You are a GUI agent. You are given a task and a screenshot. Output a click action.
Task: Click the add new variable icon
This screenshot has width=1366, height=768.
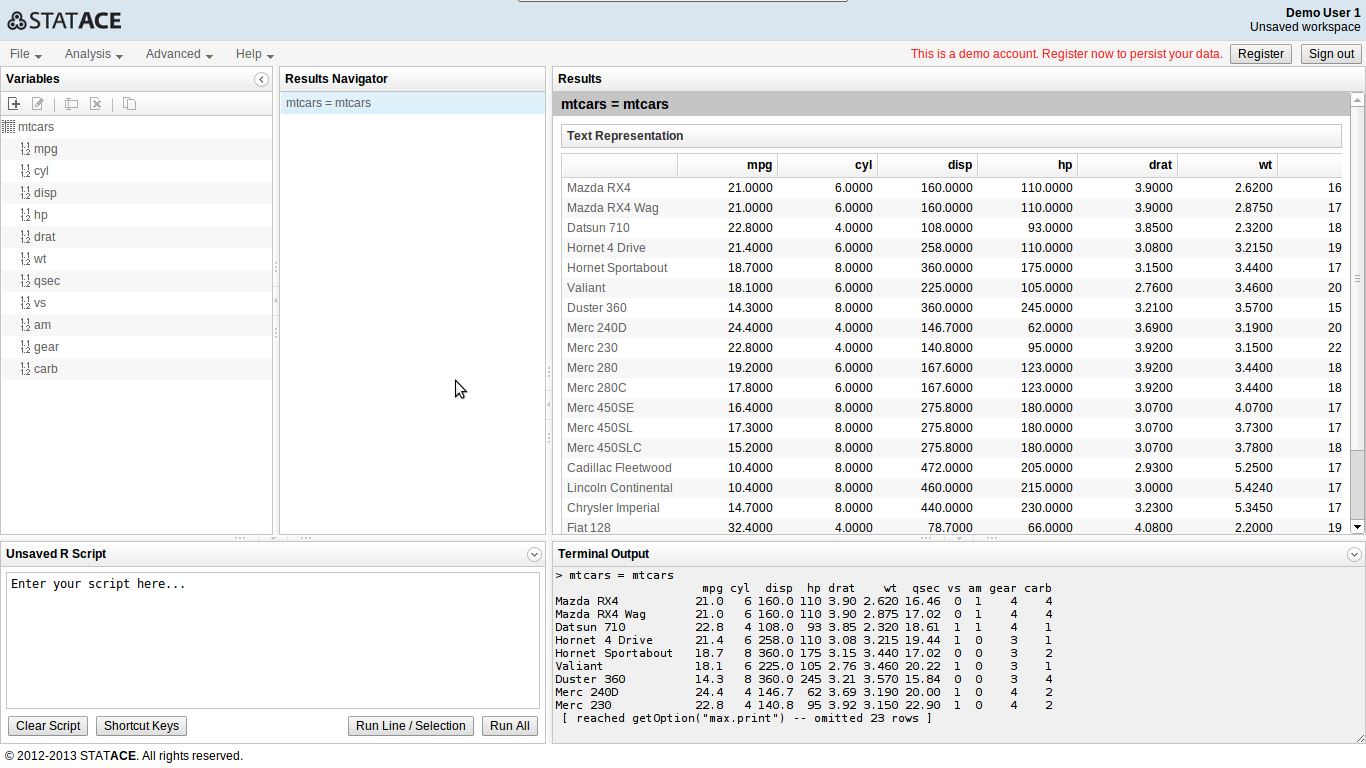(14, 104)
